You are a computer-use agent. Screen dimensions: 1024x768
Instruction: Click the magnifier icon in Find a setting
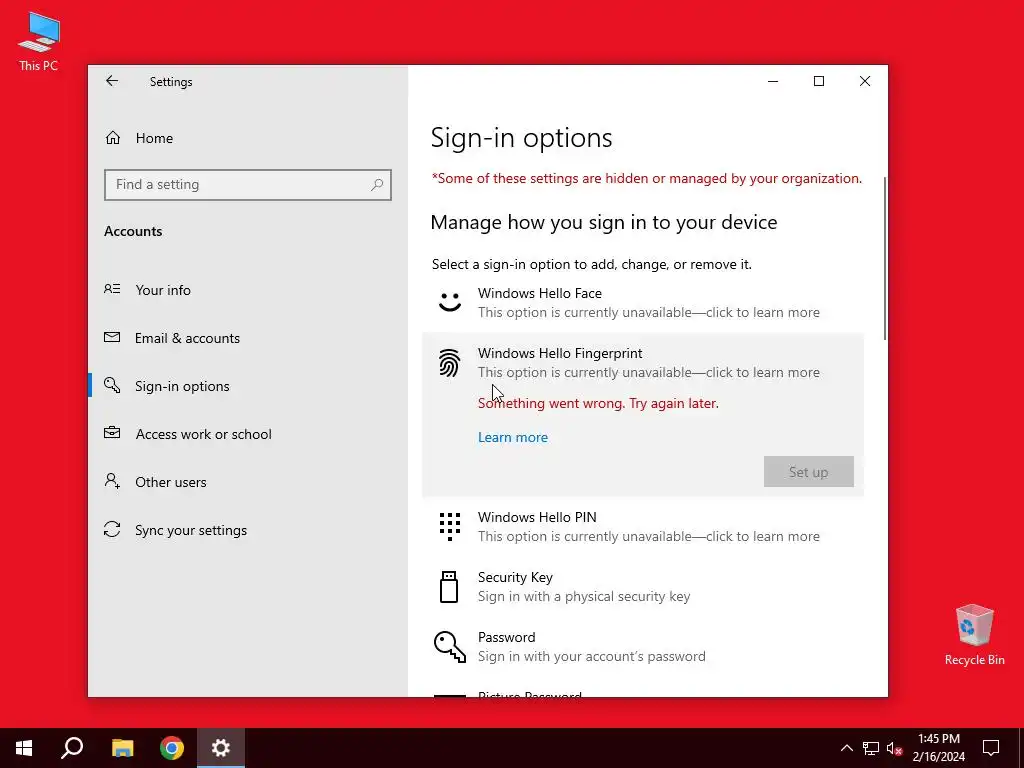point(377,185)
